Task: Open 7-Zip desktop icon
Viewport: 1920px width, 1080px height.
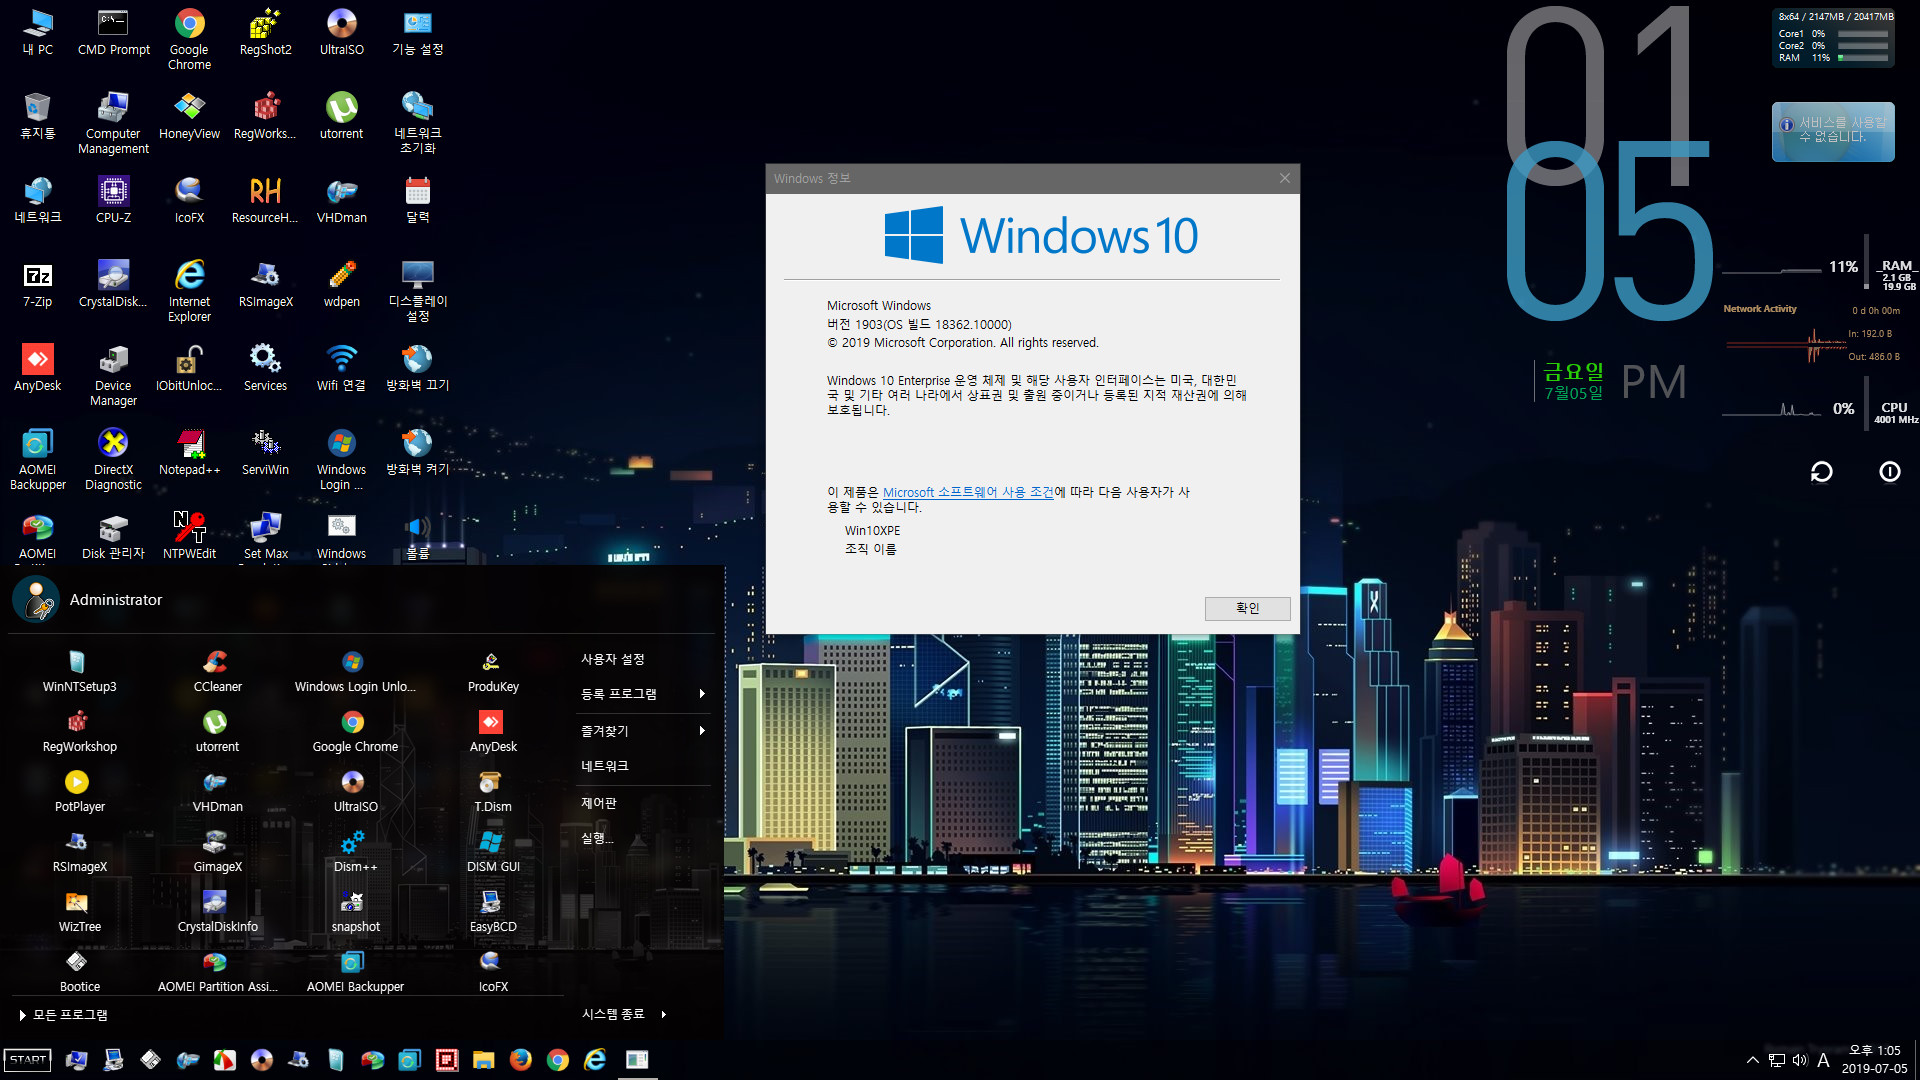Action: point(37,285)
